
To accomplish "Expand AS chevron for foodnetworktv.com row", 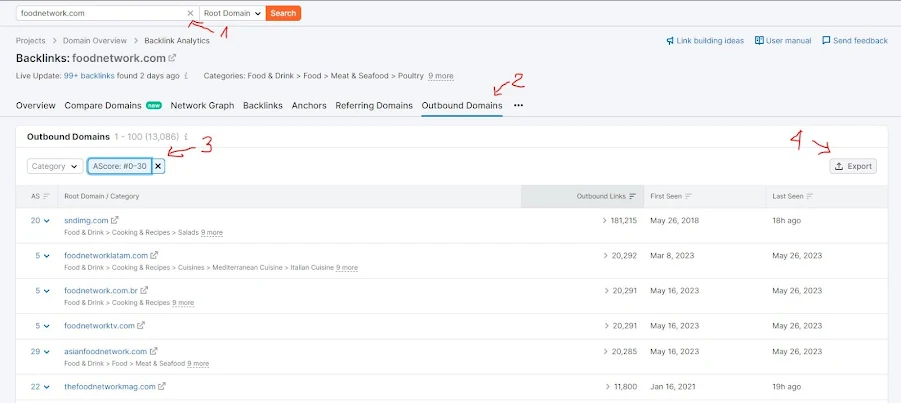I will coord(47,326).
